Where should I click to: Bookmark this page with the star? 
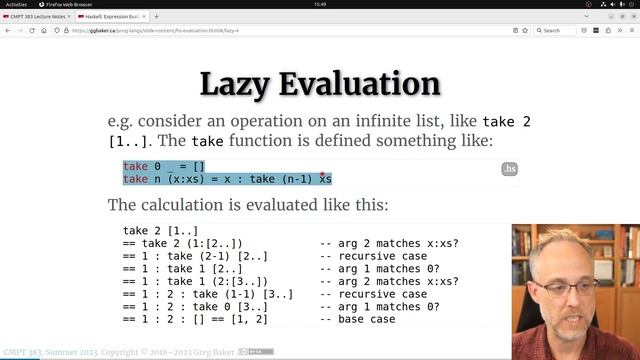525,31
